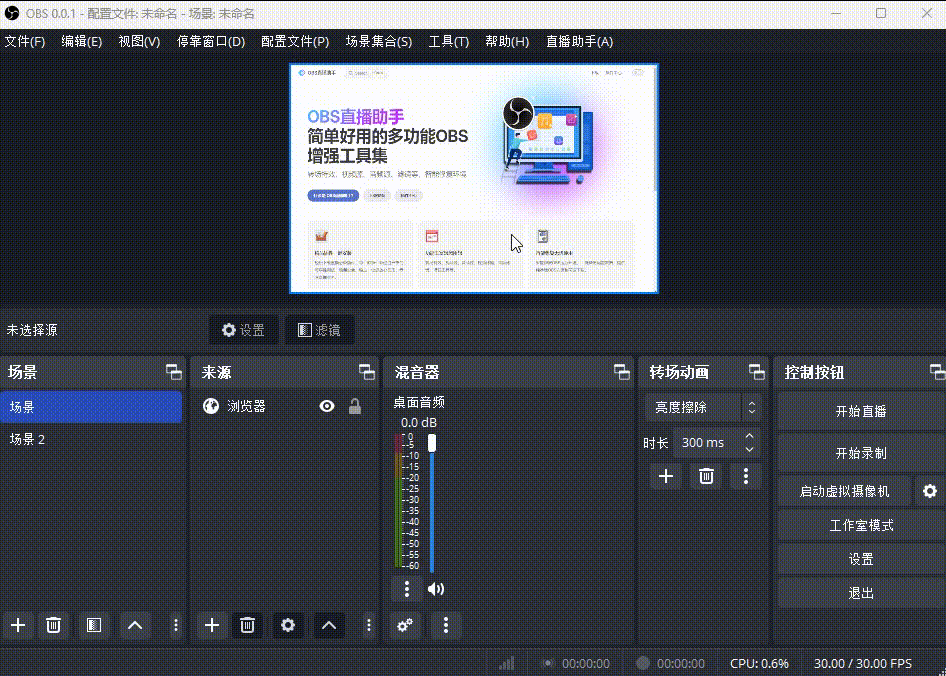The width and height of the screenshot is (946, 676).
Task: Click network signal status icon
Action: [x=507, y=663]
